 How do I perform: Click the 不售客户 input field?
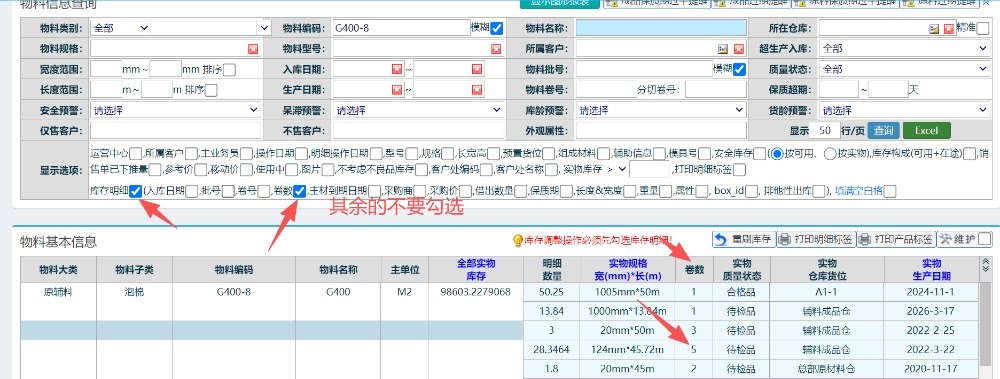[x=418, y=131]
